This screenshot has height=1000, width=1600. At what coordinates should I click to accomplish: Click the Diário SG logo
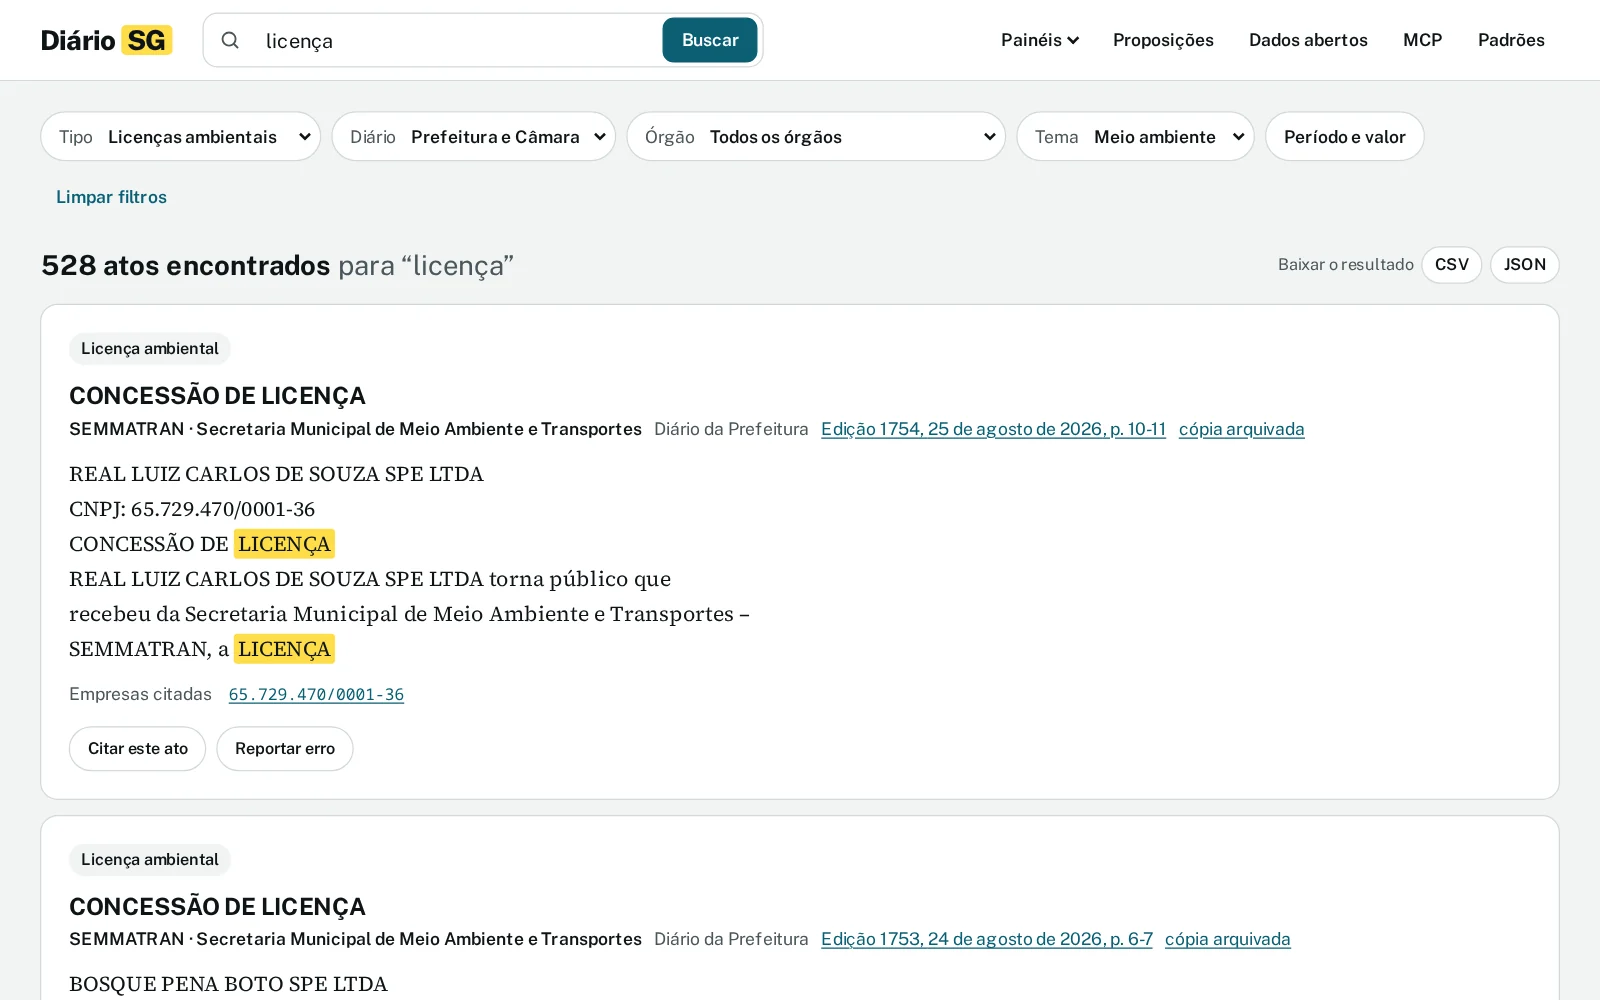106,40
